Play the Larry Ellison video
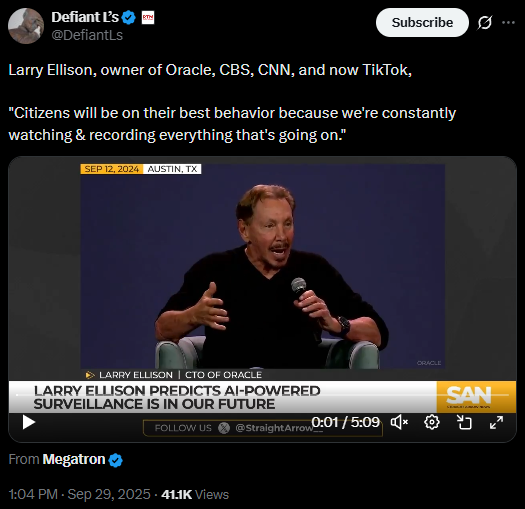This screenshot has width=525, height=509. point(29,422)
